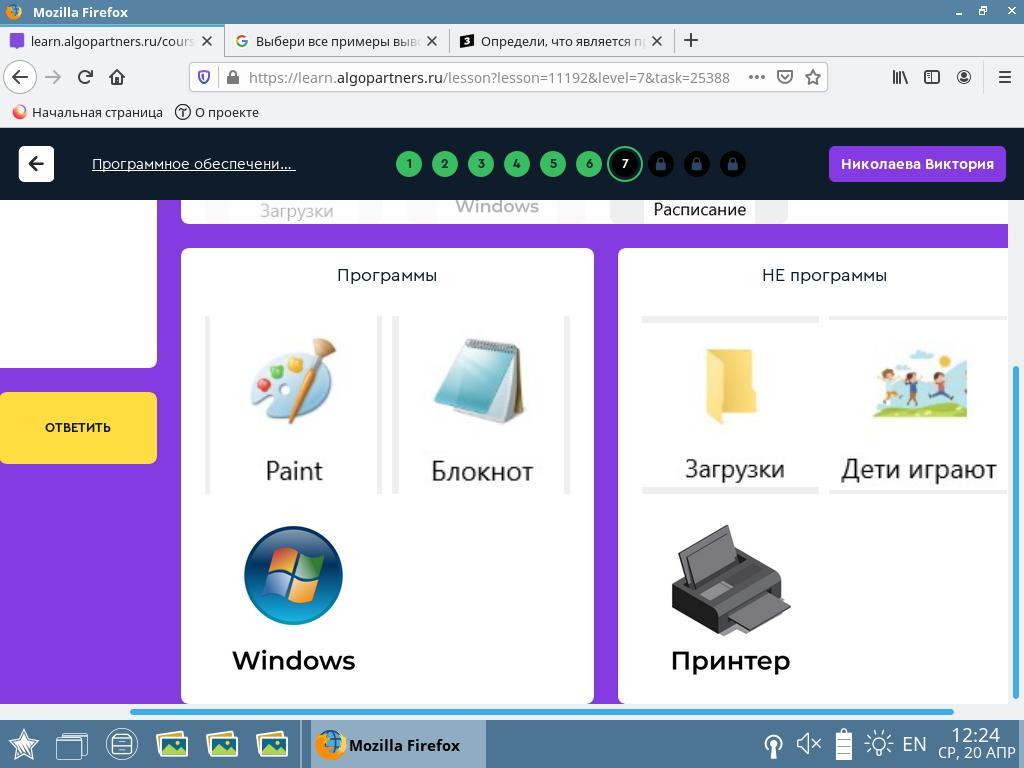
Task: Open the file manager from the taskbar
Action: pos(122,744)
